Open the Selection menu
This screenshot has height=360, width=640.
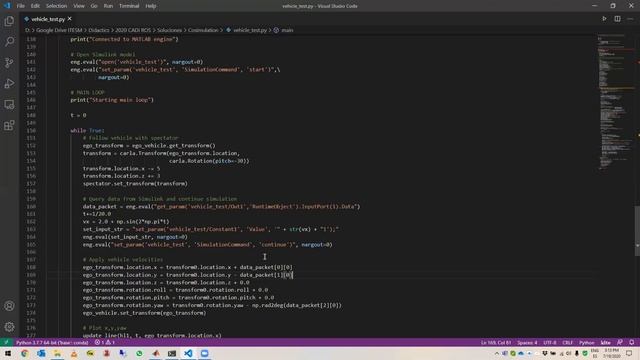click(56, 6)
